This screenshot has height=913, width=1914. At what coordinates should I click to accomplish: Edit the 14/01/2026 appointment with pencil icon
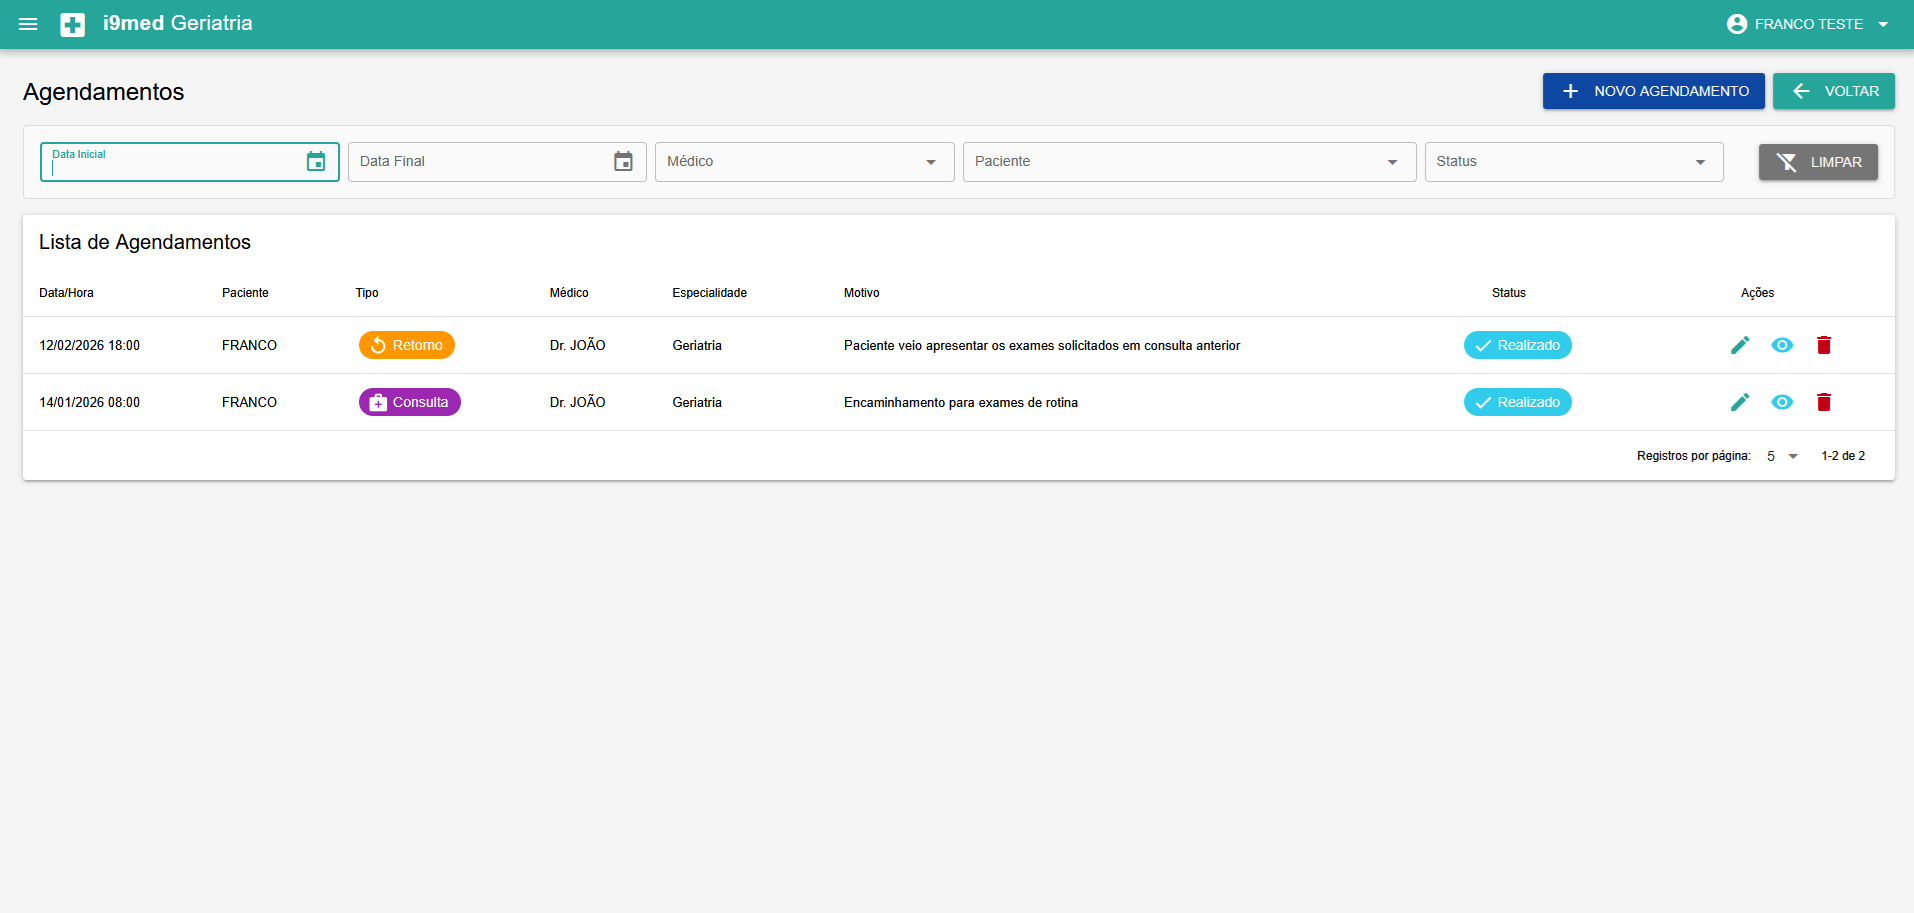(1740, 402)
